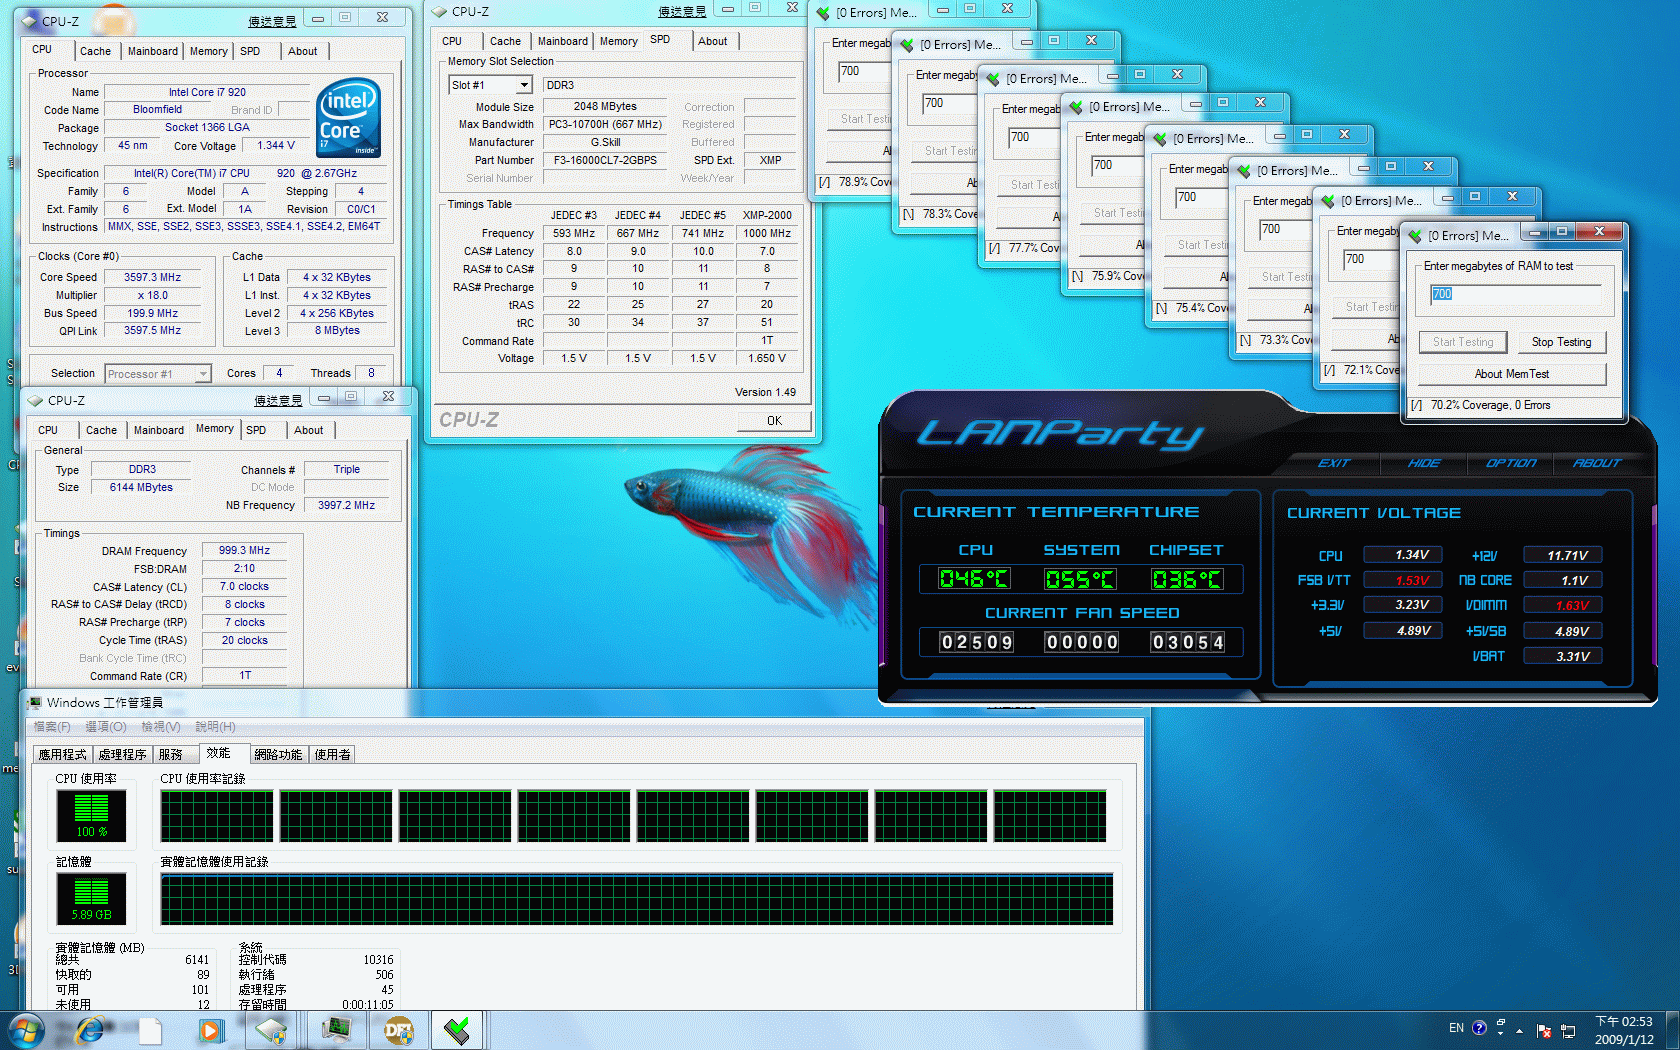The height and width of the screenshot is (1050, 1680).
Task: Open the blue help icon in tray
Action: tap(1479, 1028)
